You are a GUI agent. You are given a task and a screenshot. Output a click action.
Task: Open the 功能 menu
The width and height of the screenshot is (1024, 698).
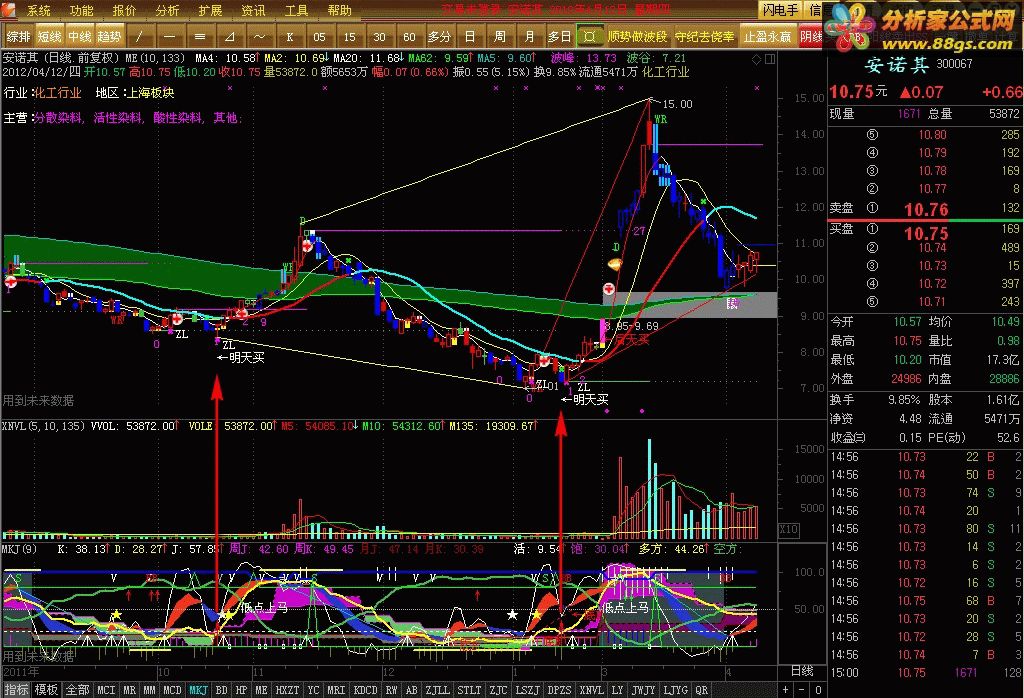[x=82, y=10]
